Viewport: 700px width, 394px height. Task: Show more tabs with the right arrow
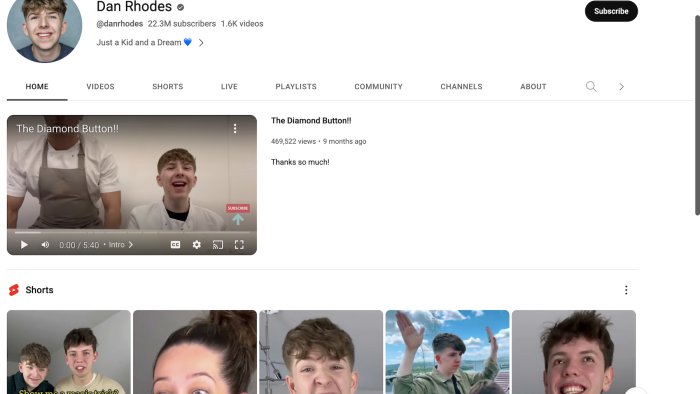point(621,87)
